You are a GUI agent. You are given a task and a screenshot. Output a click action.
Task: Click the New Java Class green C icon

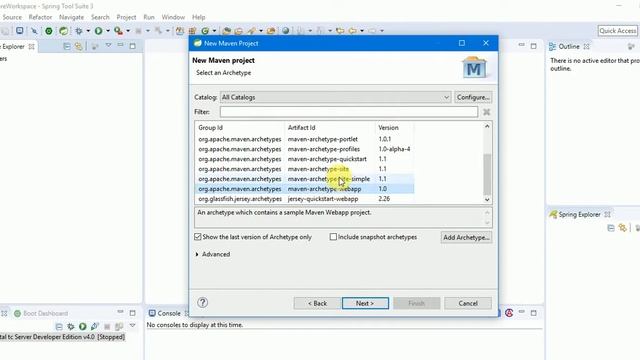(x=205, y=31)
